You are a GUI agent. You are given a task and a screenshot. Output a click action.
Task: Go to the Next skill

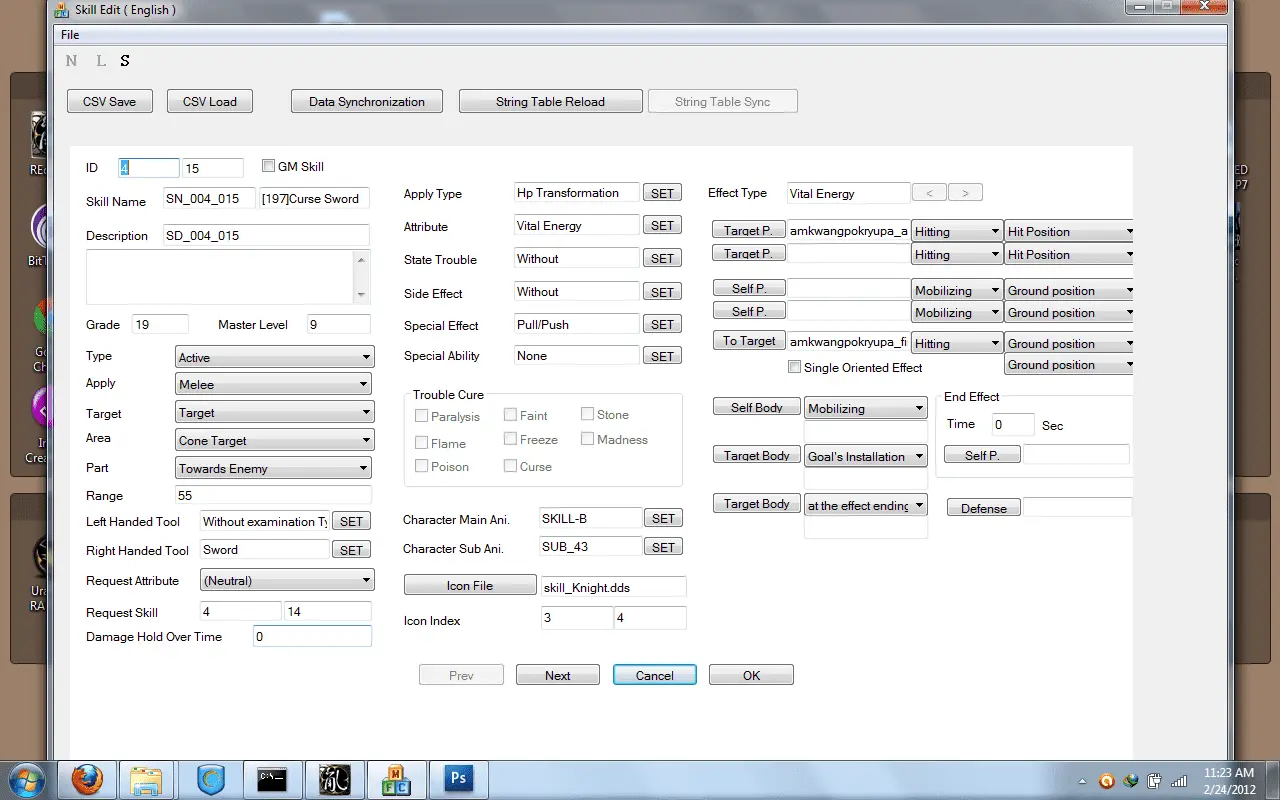pos(558,675)
